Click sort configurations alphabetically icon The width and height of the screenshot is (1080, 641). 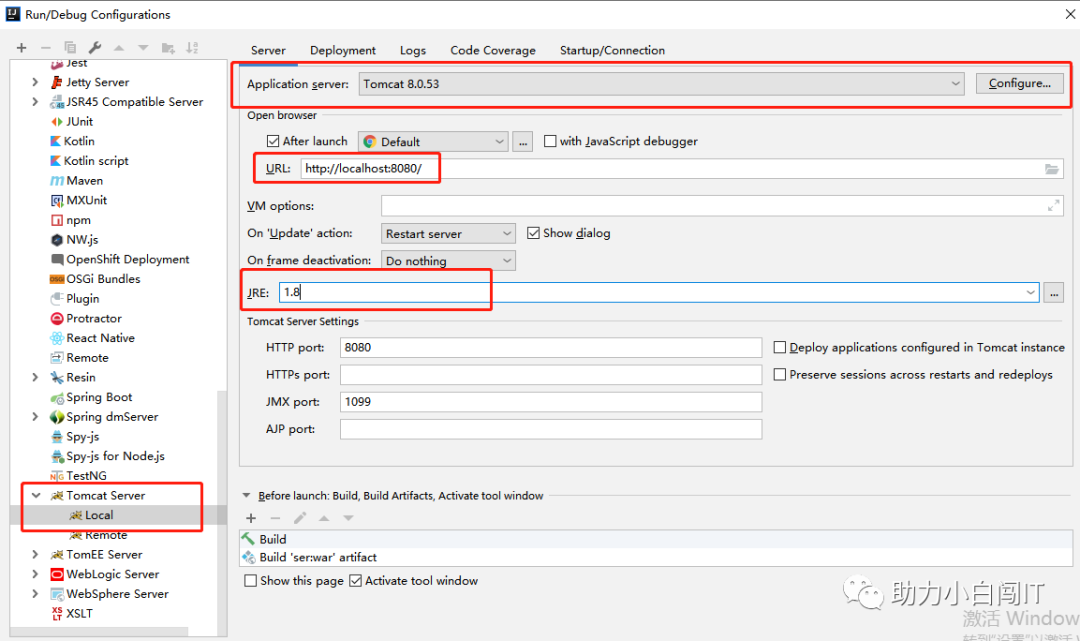[192, 48]
